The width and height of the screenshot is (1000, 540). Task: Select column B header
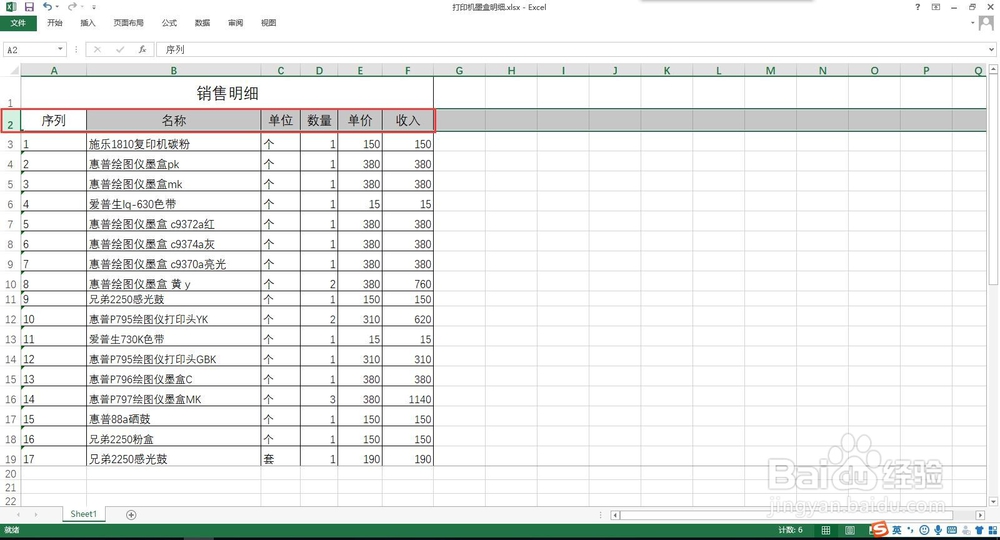[x=173, y=70]
